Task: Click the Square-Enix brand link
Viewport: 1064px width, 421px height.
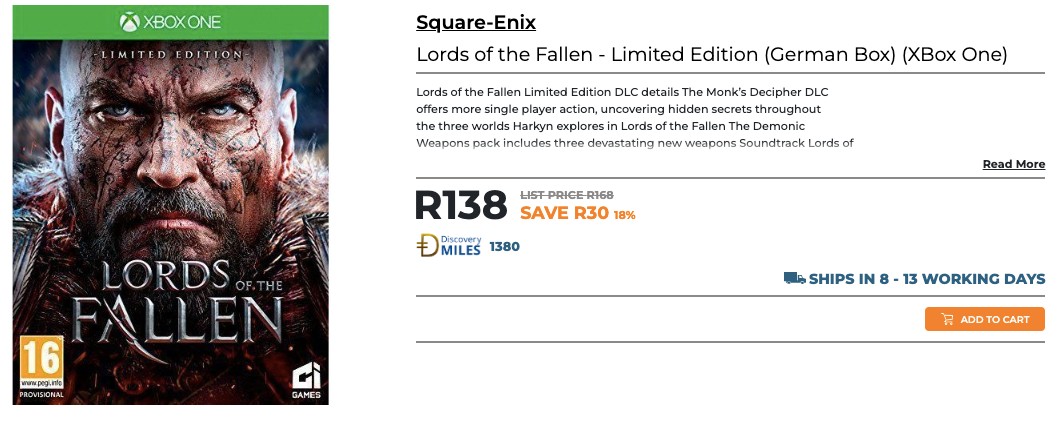Action: coord(475,22)
